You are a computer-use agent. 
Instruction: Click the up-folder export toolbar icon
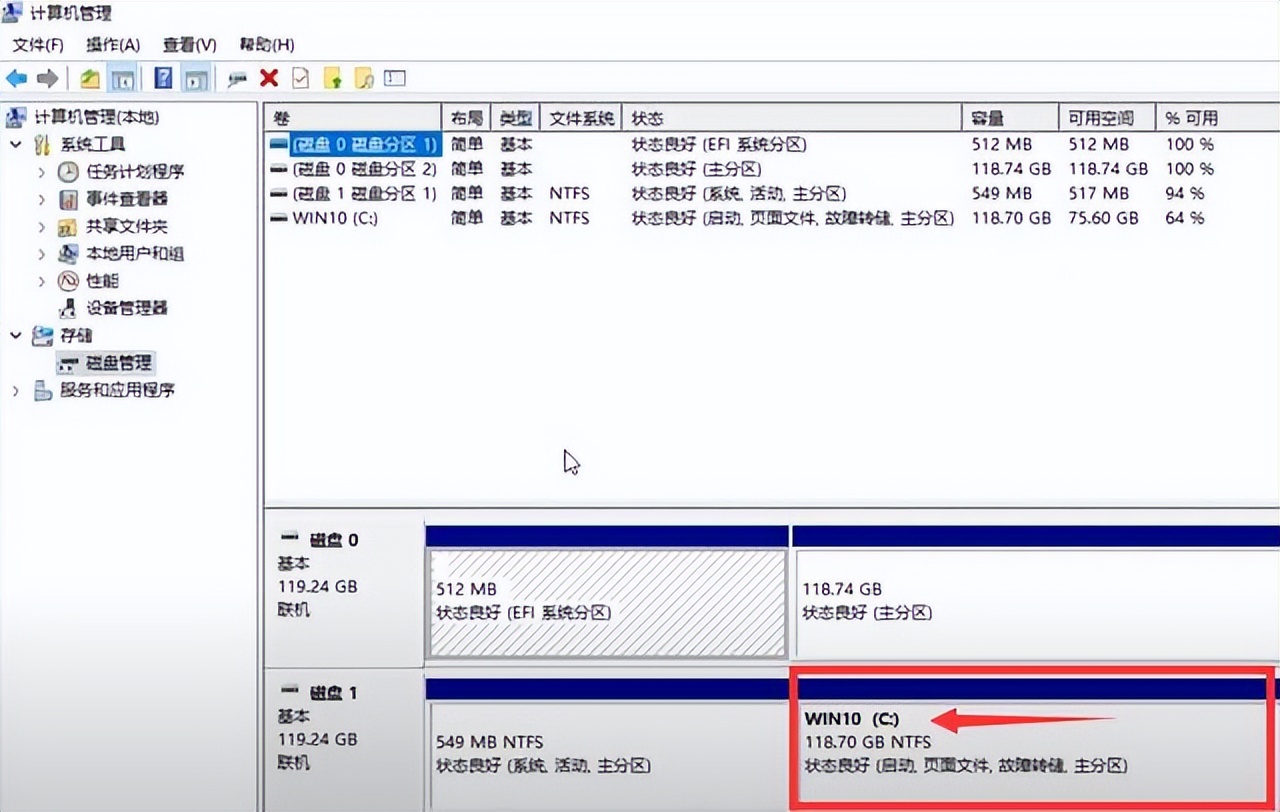coord(334,78)
